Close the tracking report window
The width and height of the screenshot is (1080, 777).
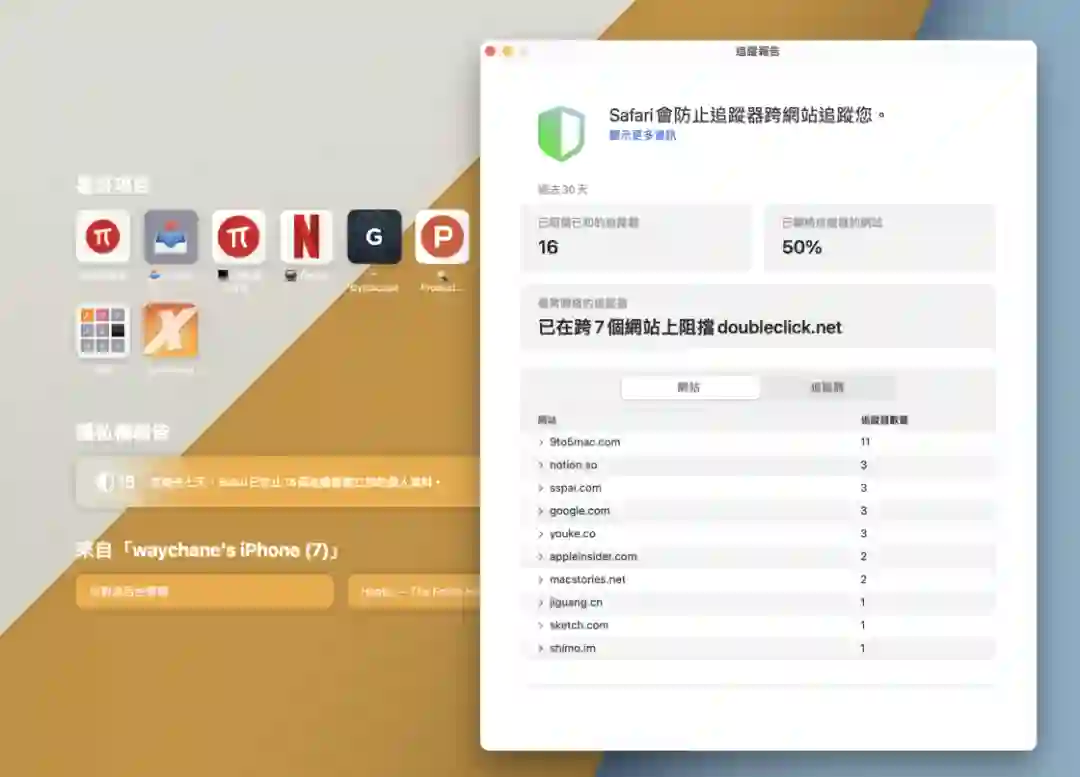click(x=490, y=51)
